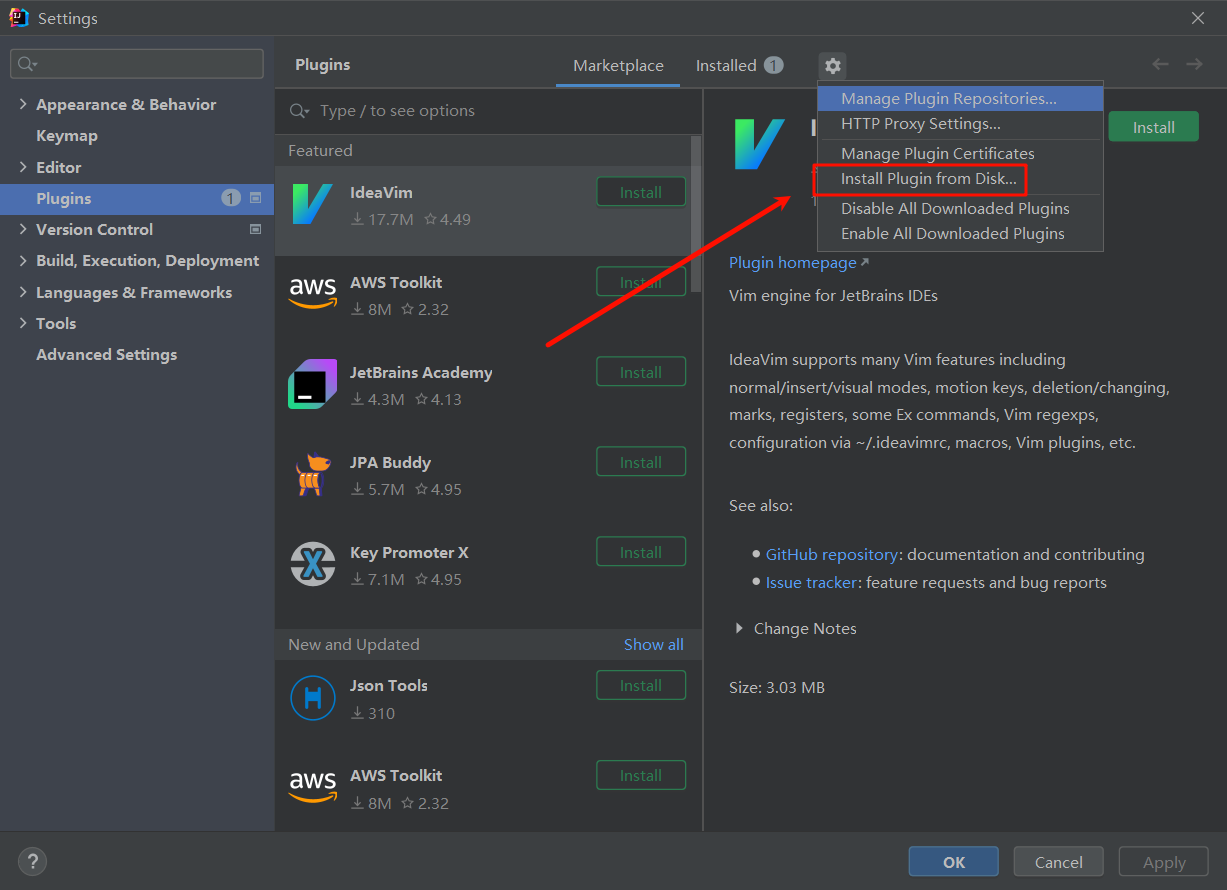Click the Cancel button
The height and width of the screenshot is (890, 1227).
[1058, 862]
